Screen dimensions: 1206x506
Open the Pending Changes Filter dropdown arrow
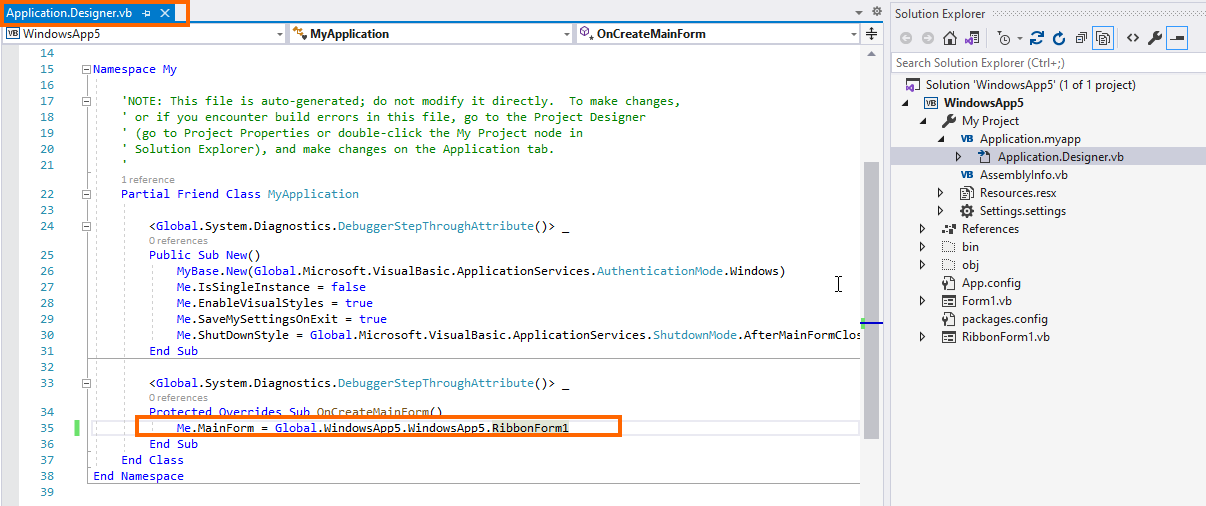(x=1019, y=39)
